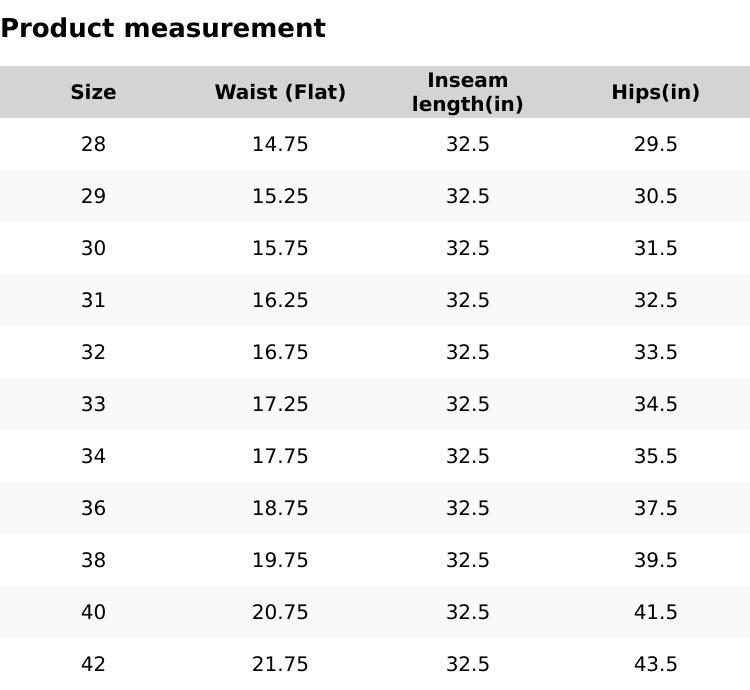Screen dimensions: 750x690
Task: Select size 40 in the Size column
Action: pyautogui.click(x=93, y=612)
